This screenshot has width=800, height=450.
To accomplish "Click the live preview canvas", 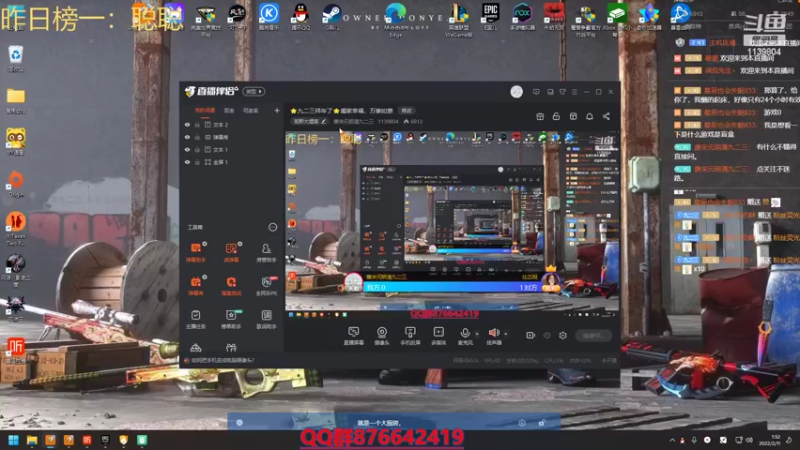I will point(452,224).
